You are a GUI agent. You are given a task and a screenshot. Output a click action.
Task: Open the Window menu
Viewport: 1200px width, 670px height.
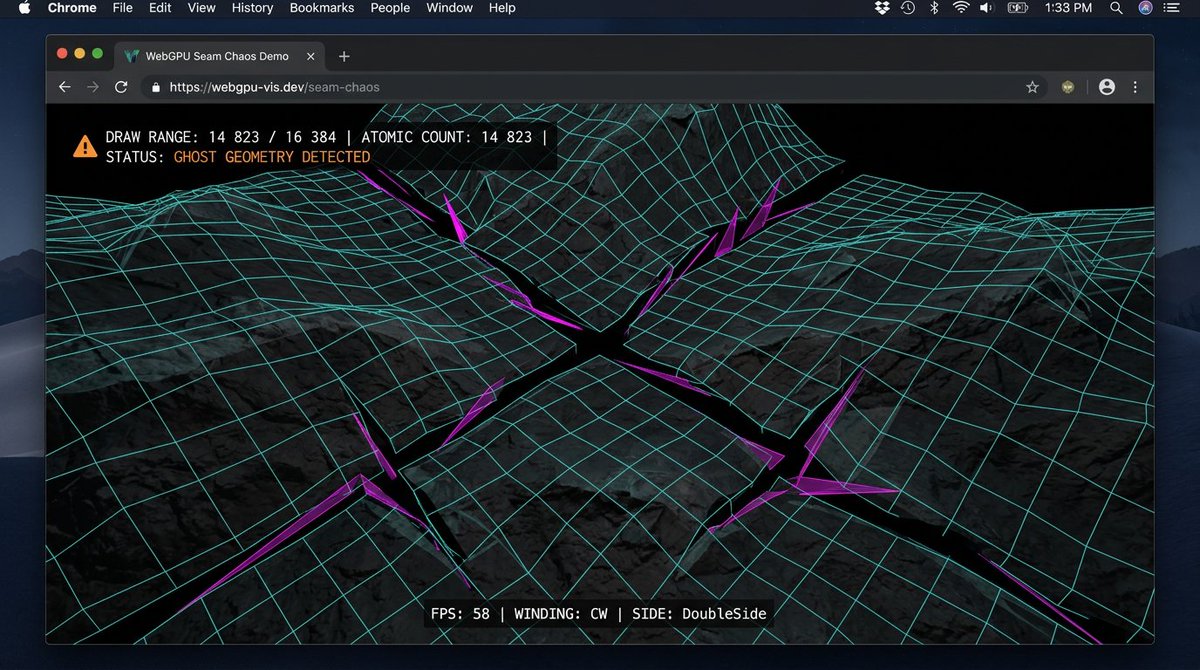pyautogui.click(x=449, y=8)
